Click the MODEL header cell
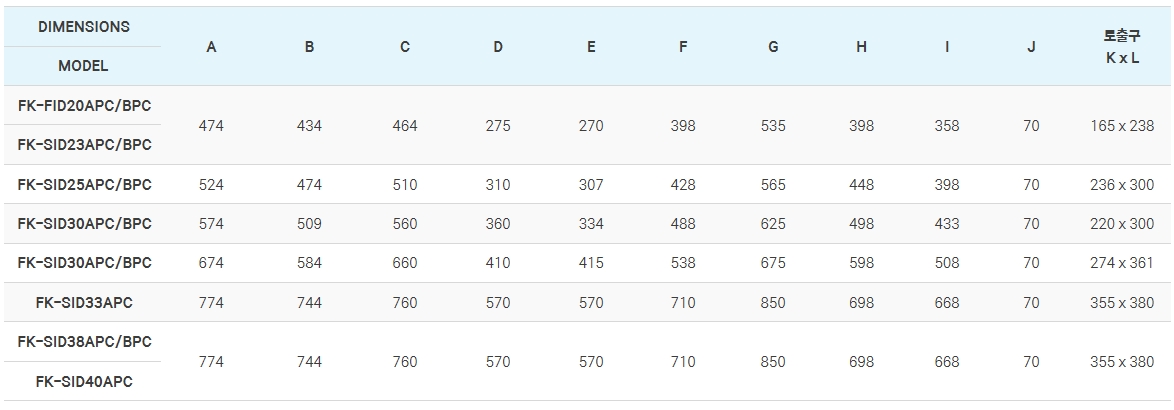1174x410 pixels. [83, 66]
